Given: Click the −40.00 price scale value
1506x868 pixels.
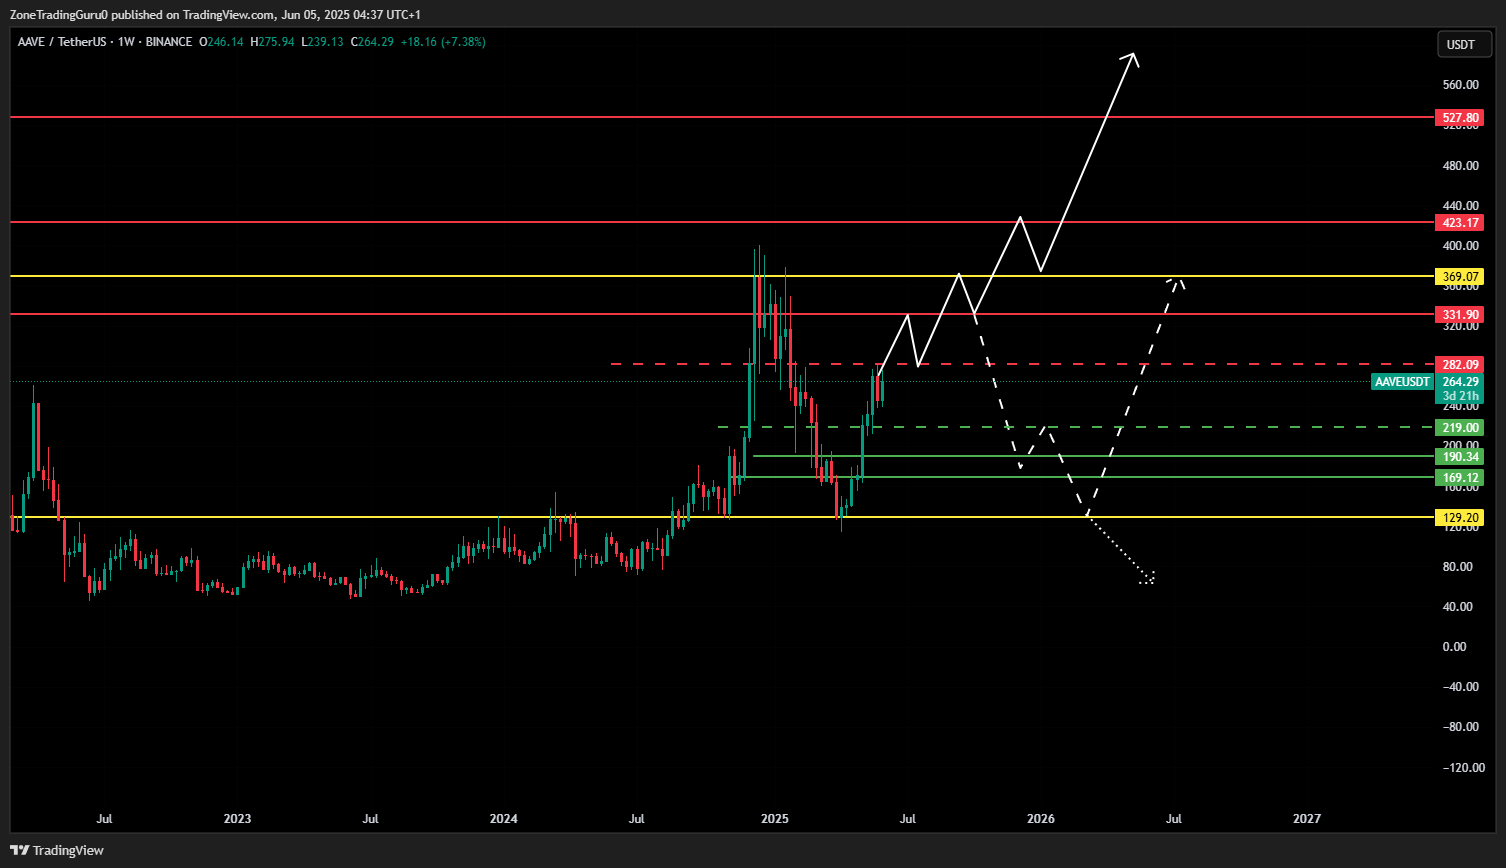Looking at the screenshot, I should click(x=1460, y=686).
